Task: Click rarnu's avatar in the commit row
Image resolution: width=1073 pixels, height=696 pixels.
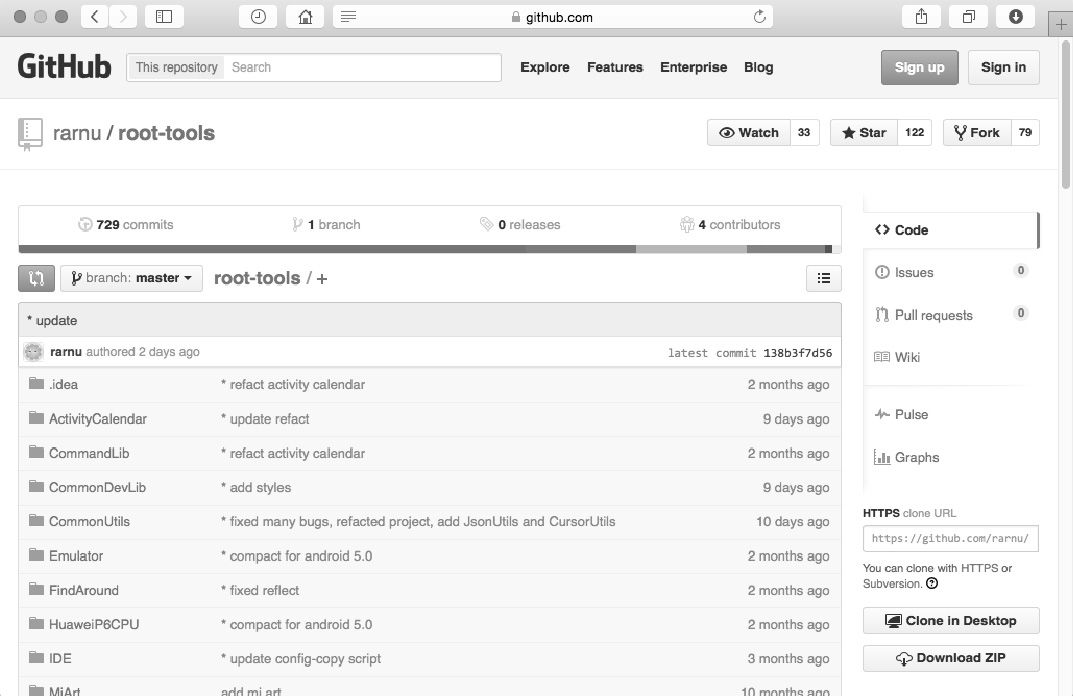Action: [34, 352]
